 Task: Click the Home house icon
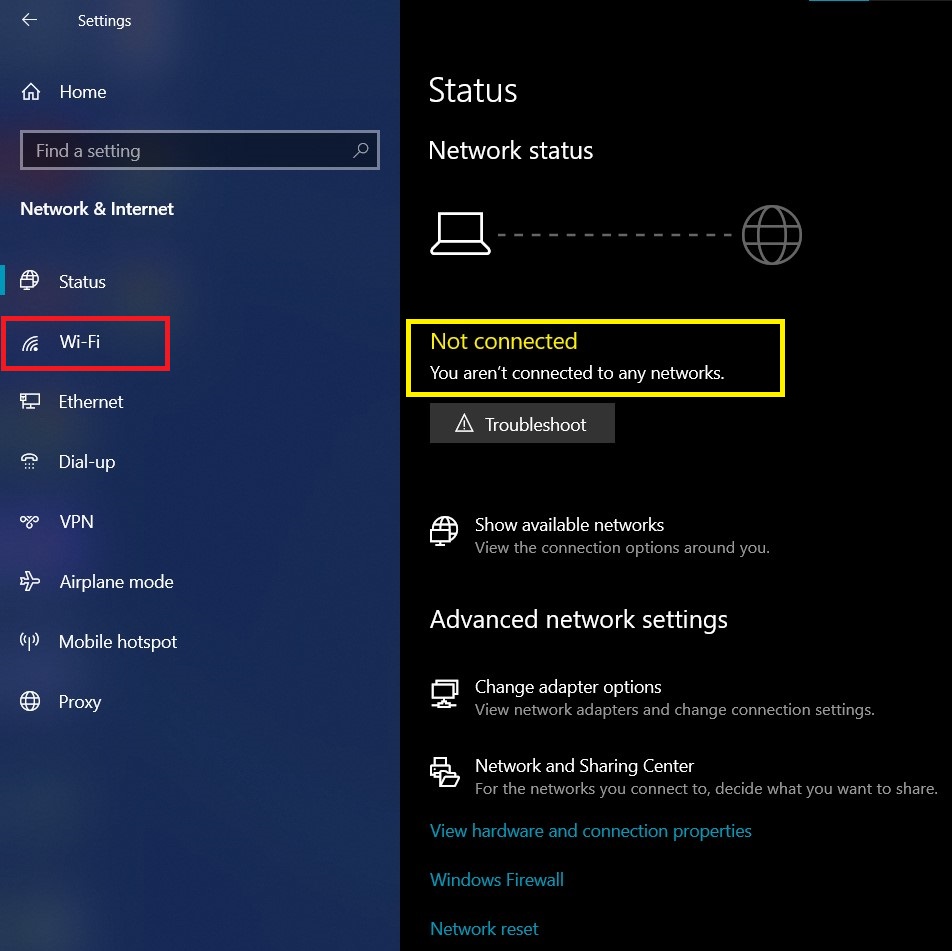(31, 92)
